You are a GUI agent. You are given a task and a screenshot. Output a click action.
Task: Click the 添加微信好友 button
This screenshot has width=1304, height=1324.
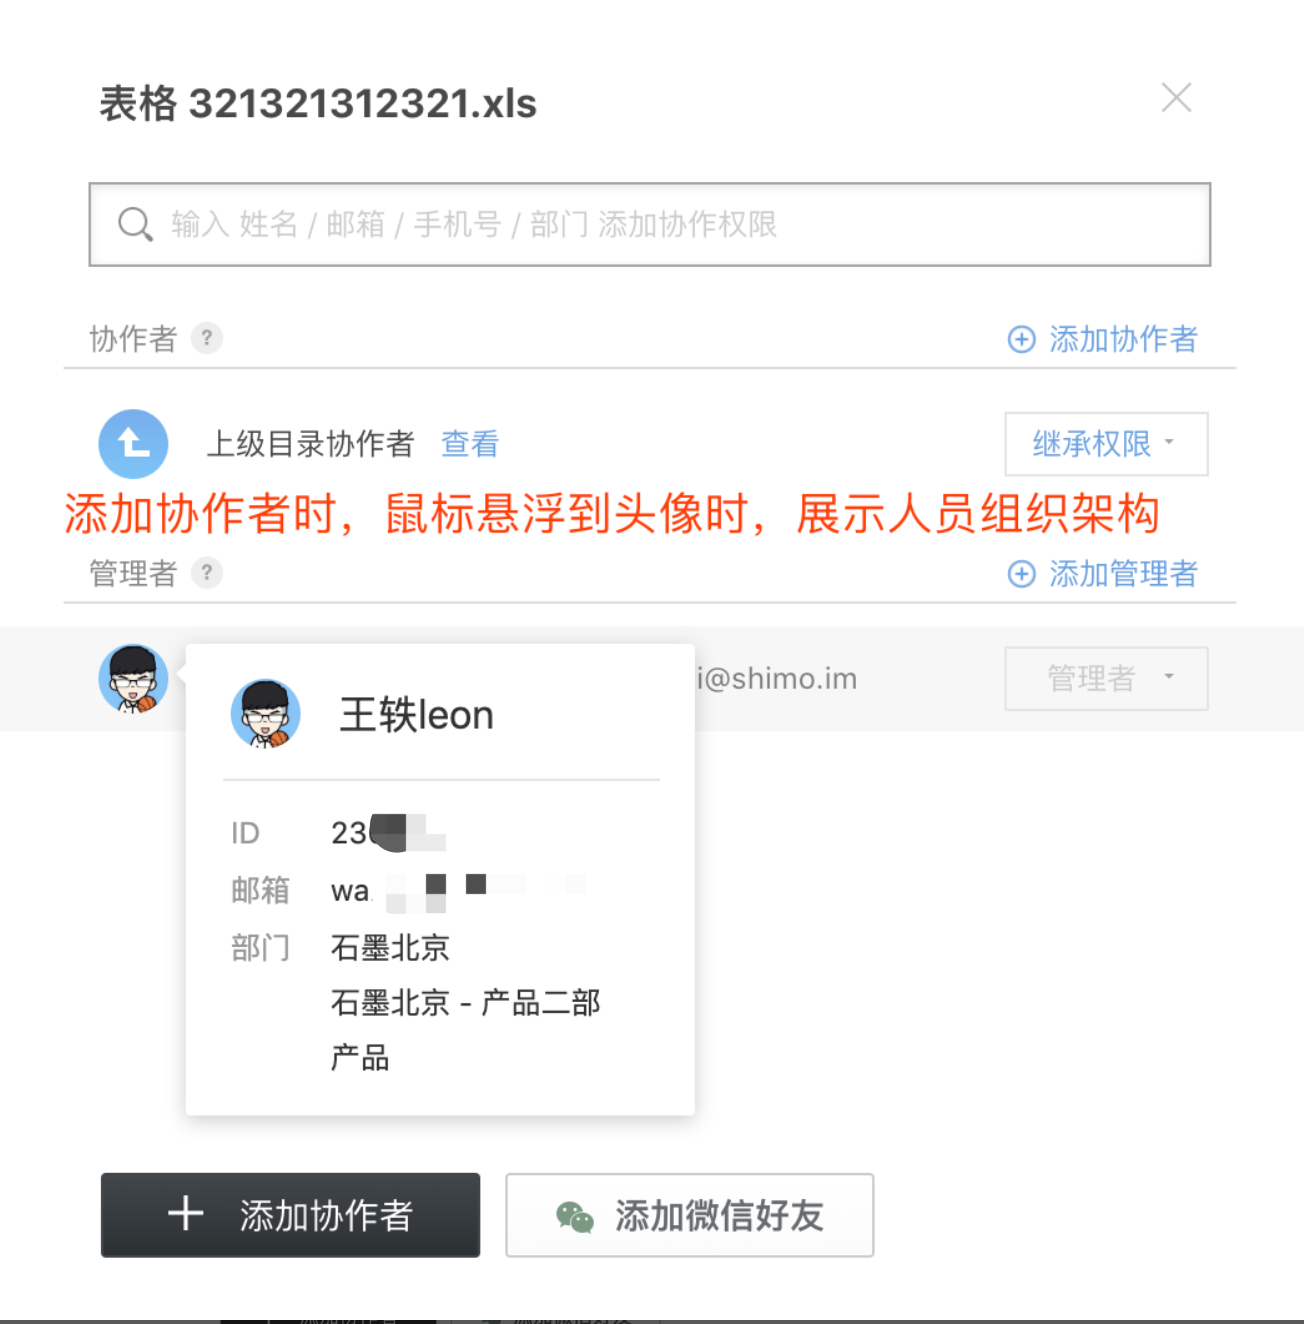[690, 1215]
